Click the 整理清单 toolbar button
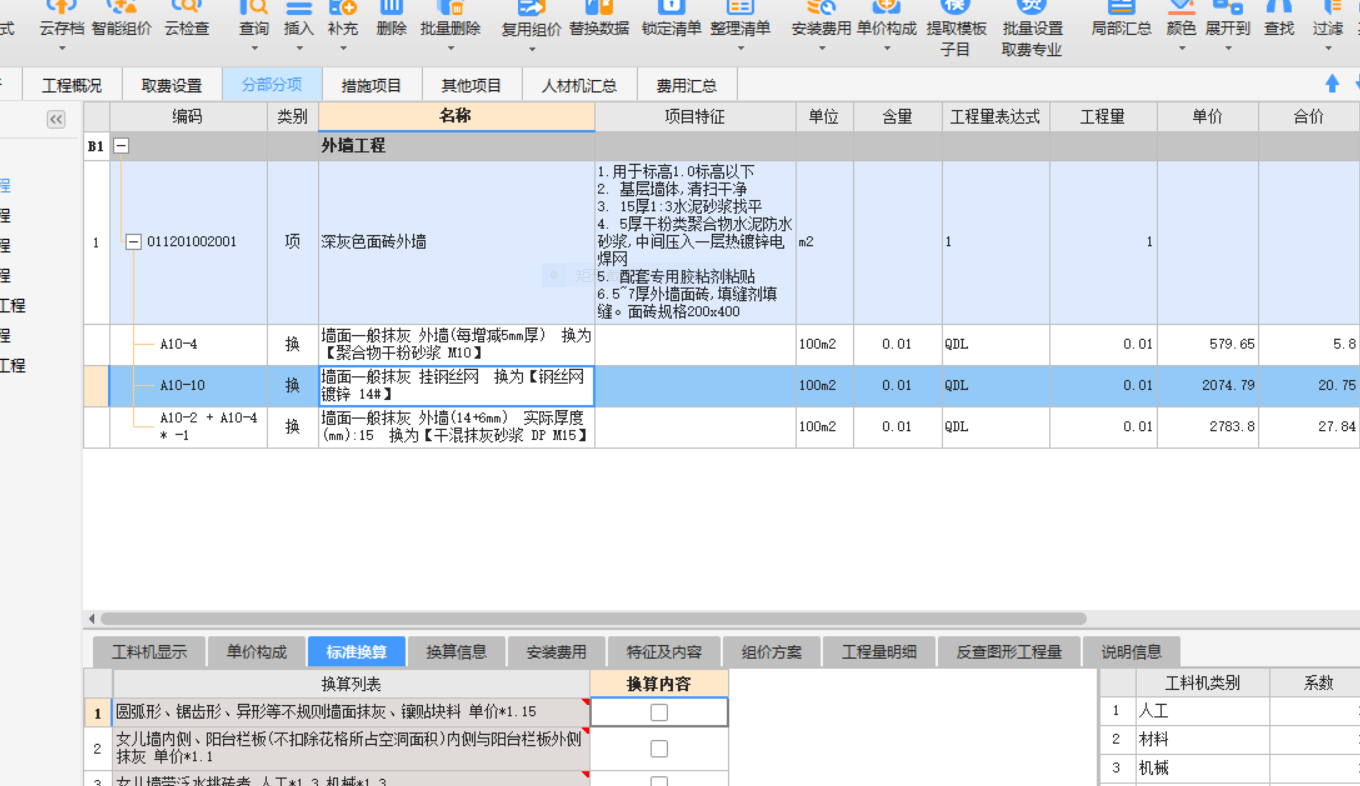The height and width of the screenshot is (786, 1360). [740, 20]
